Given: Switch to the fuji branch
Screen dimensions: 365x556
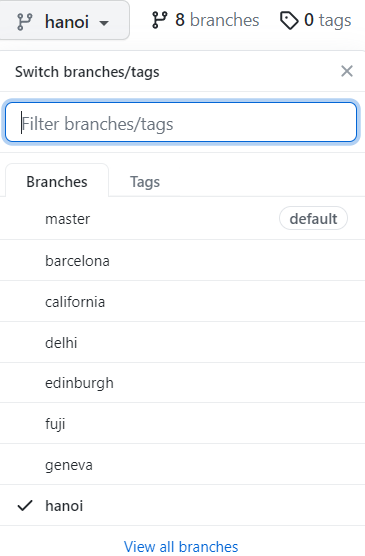Looking at the screenshot, I should pyautogui.click(x=182, y=423).
